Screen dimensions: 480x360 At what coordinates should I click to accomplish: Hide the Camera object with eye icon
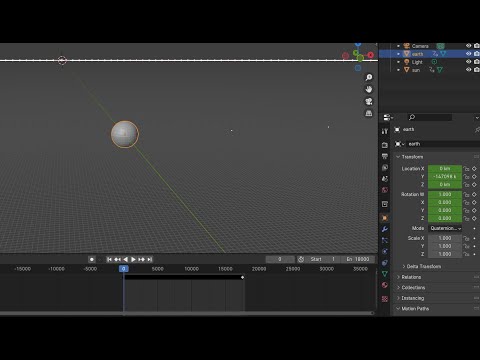coord(468,46)
